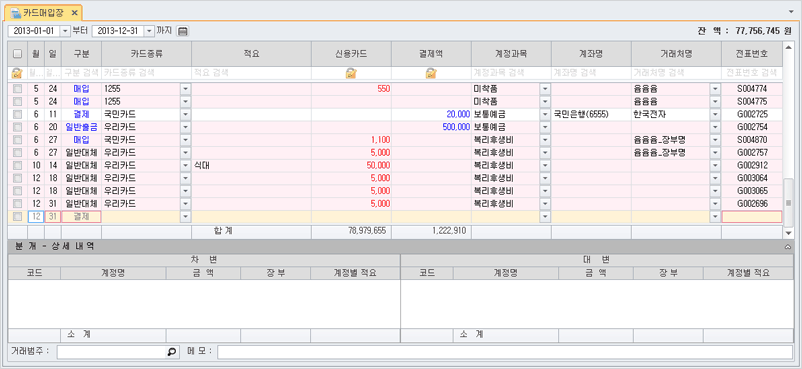Viewport: 802px width, 369px height.
Task: Sort by the 신용카드 column header
Action: coord(351,54)
